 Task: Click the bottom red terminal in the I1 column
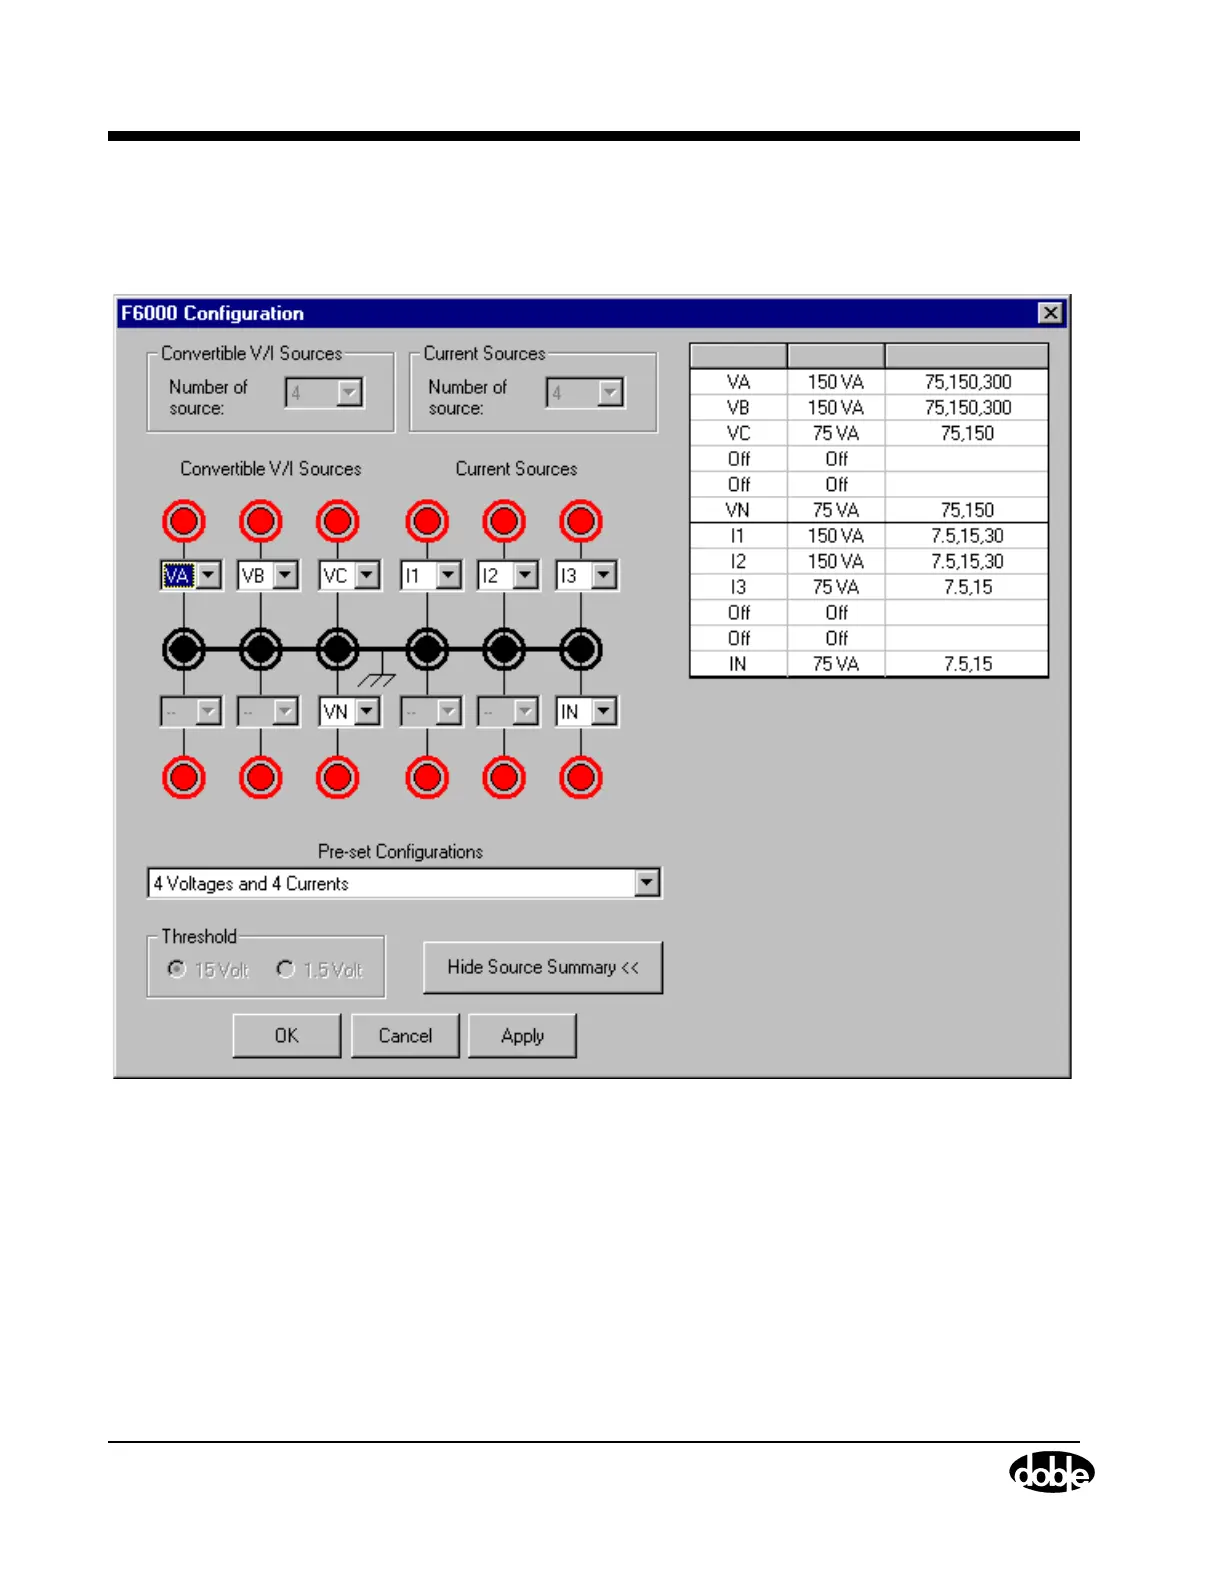[427, 778]
